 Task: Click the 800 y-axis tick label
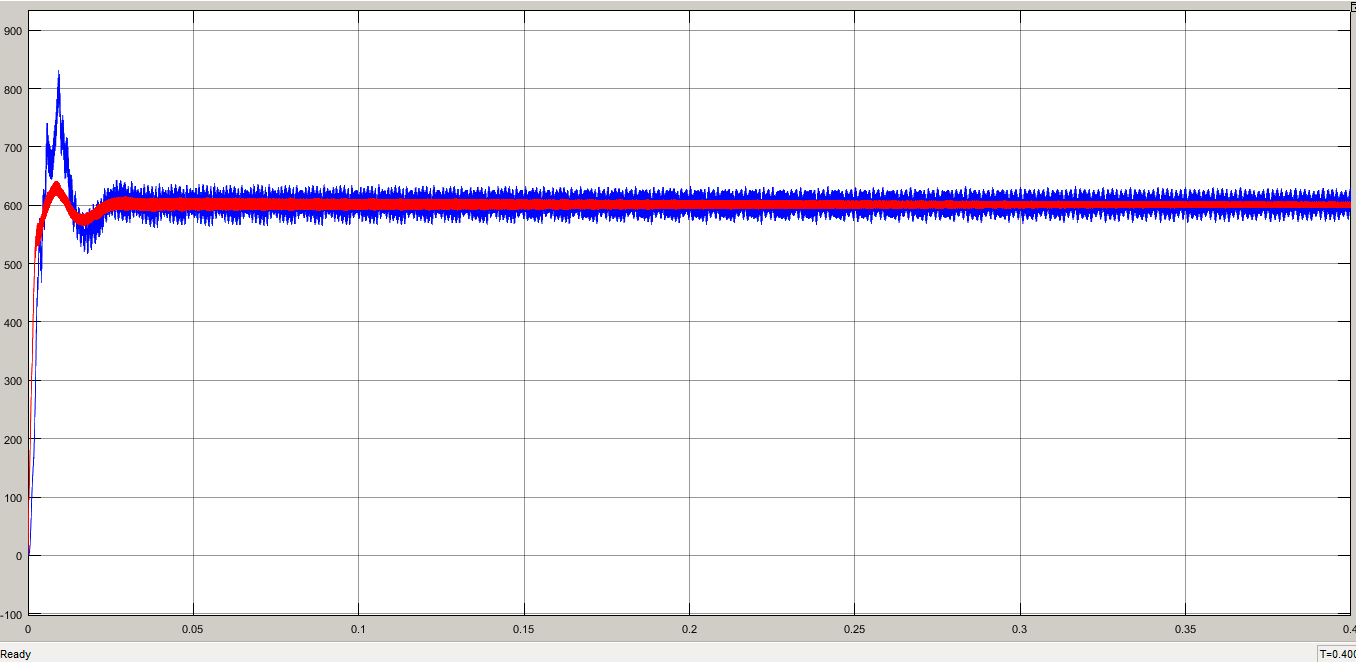pos(13,89)
